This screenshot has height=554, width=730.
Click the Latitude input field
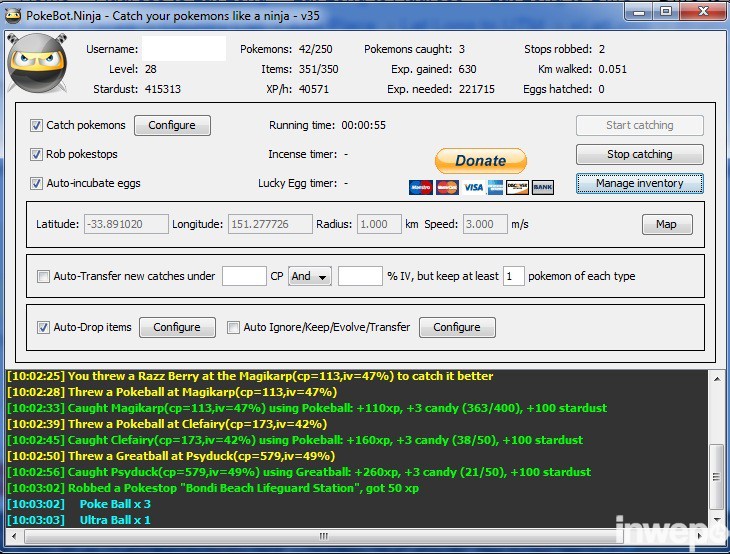tap(126, 224)
